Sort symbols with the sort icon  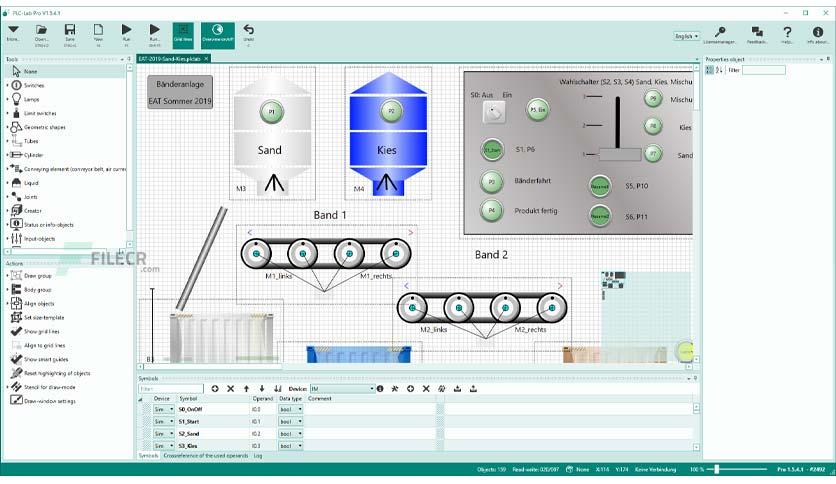(x=278, y=389)
